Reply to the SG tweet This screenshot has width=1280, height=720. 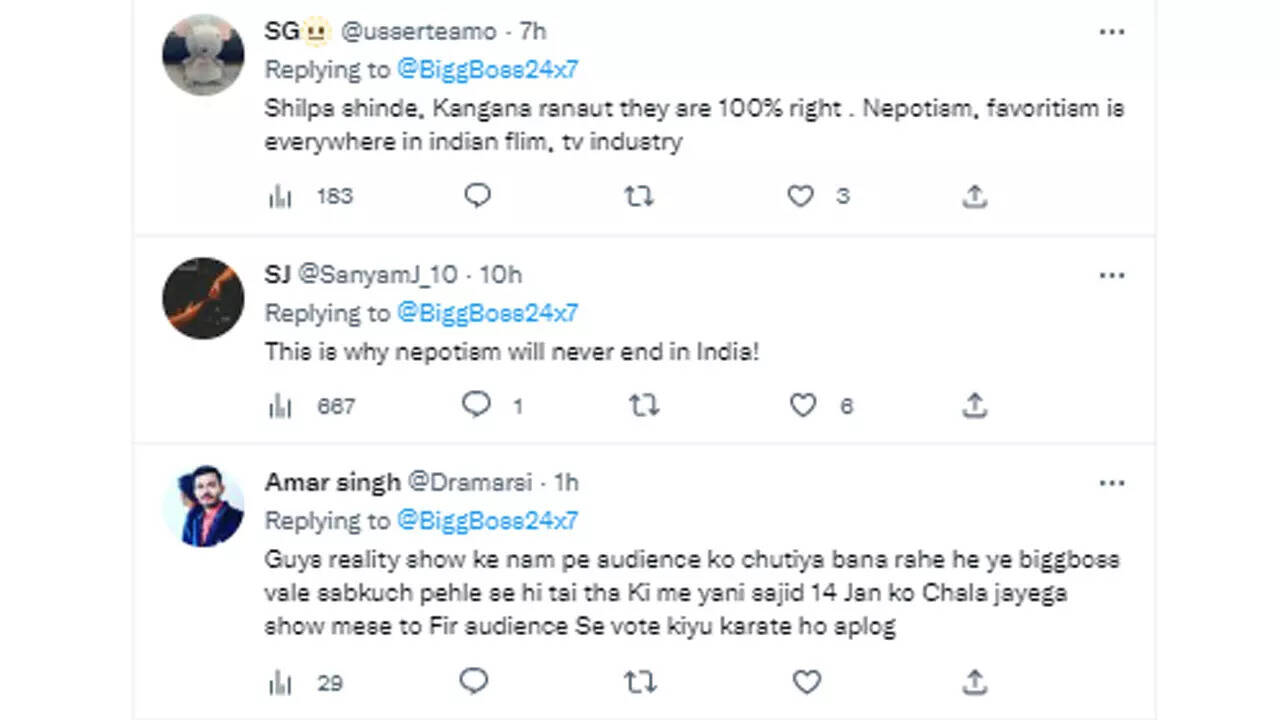point(478,196)
